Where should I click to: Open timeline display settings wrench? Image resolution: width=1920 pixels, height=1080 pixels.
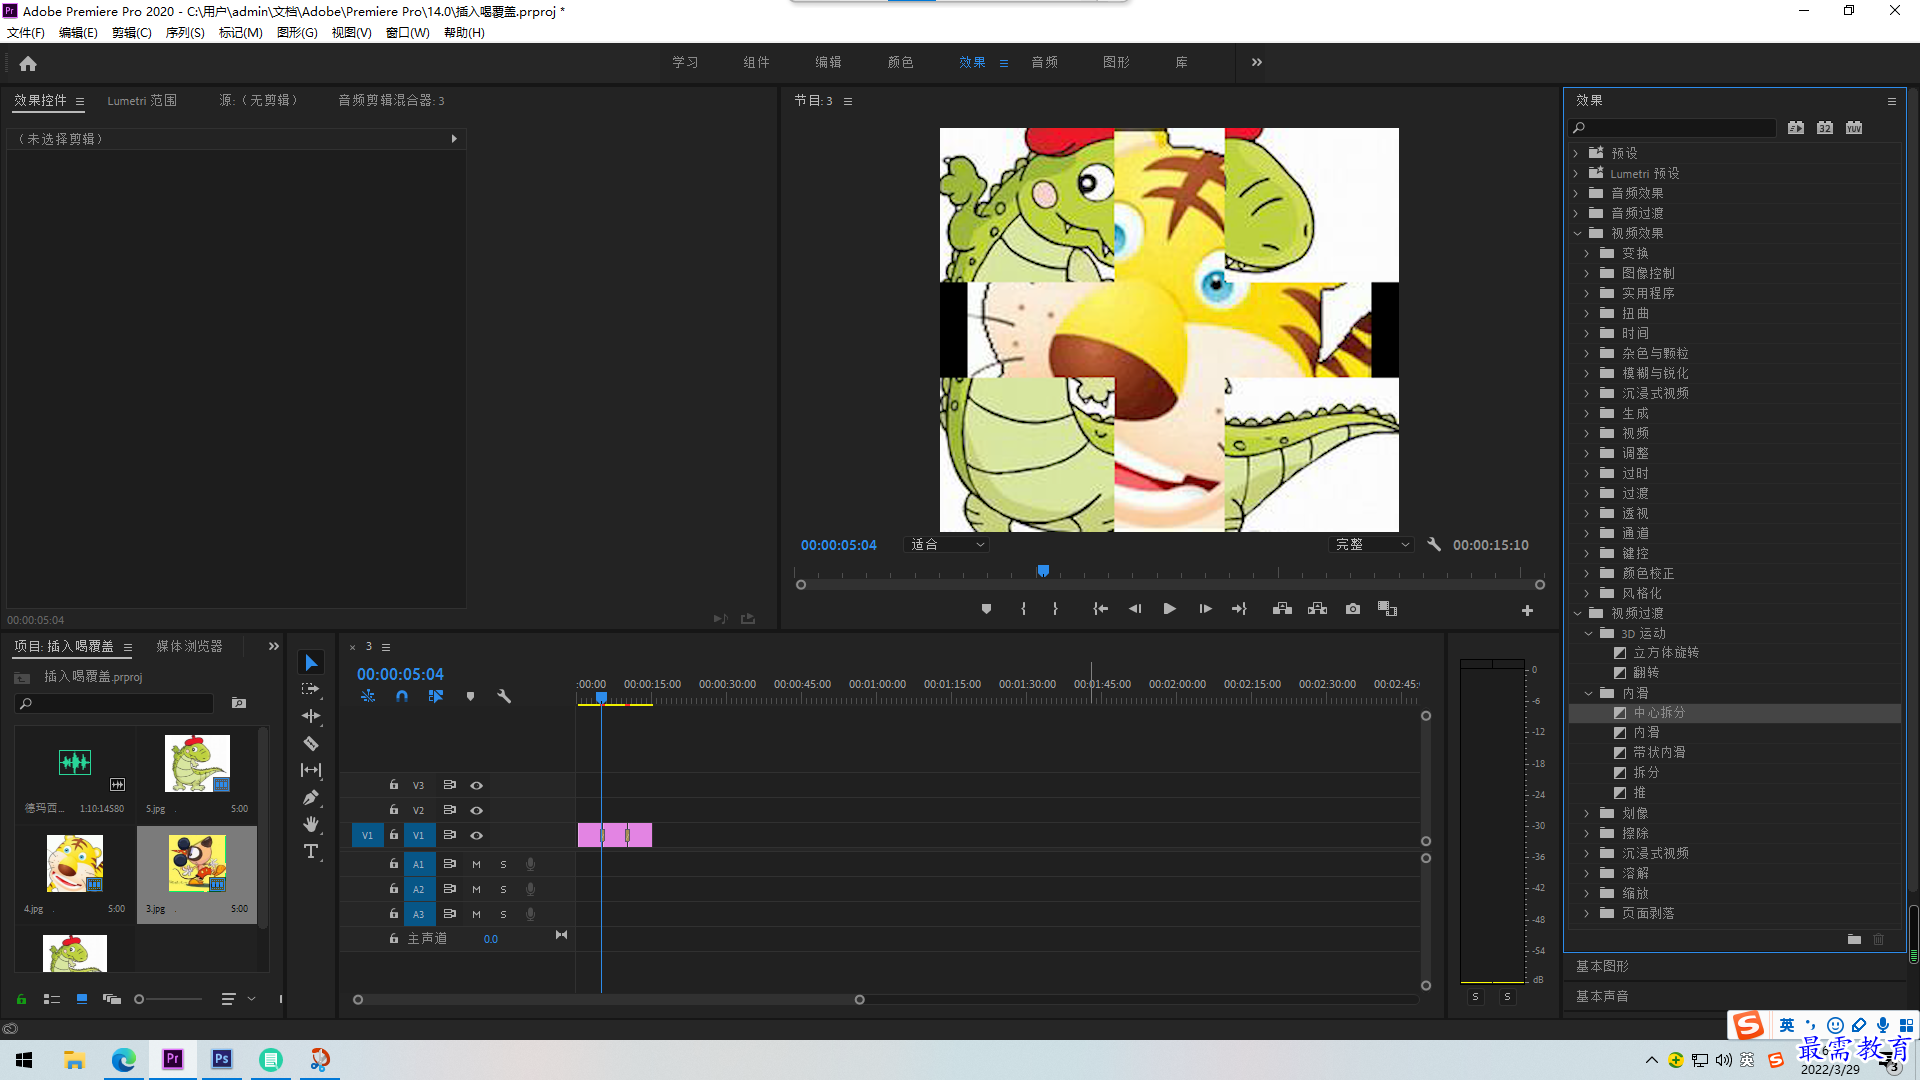pyautogui.click(x=504, y=696)
